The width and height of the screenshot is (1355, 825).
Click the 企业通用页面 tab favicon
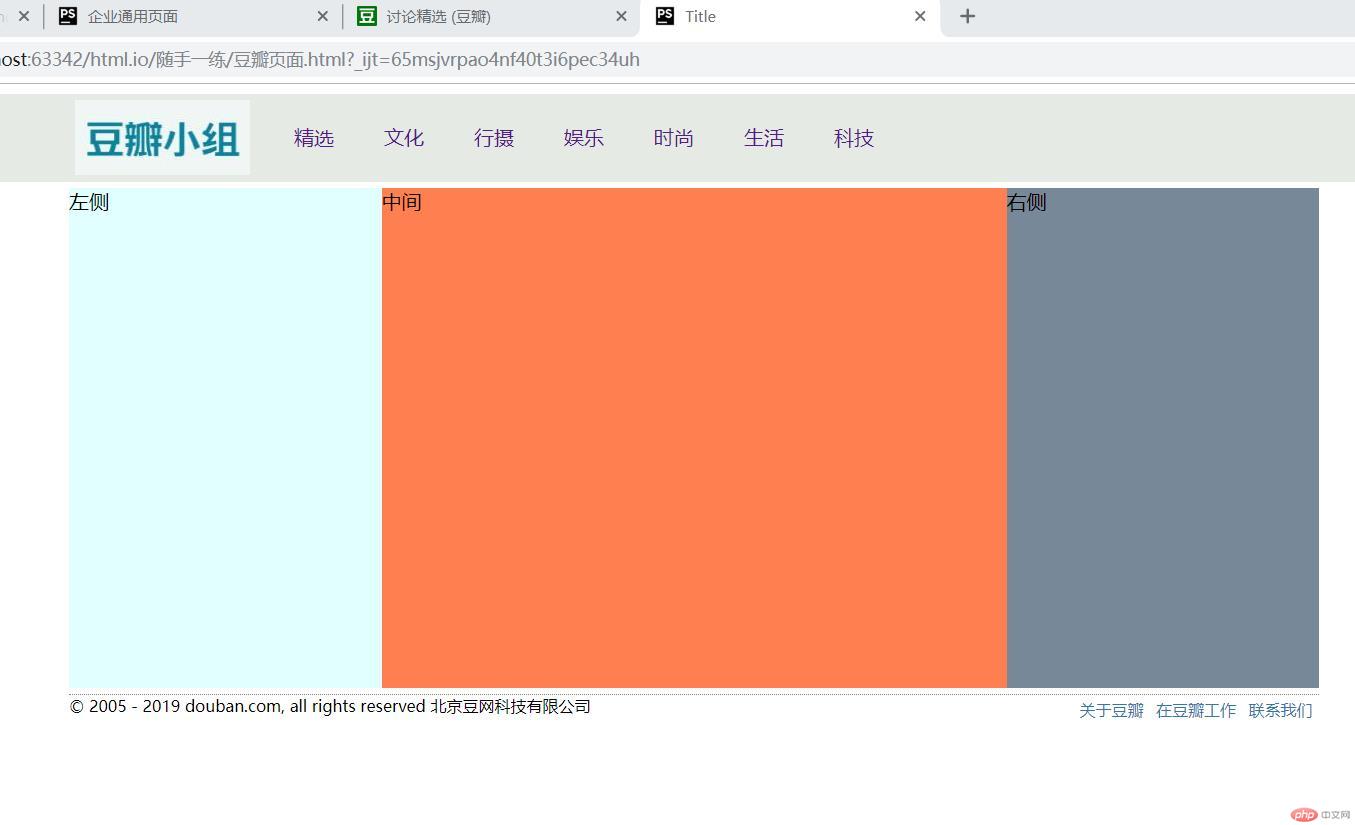[68, 16]
